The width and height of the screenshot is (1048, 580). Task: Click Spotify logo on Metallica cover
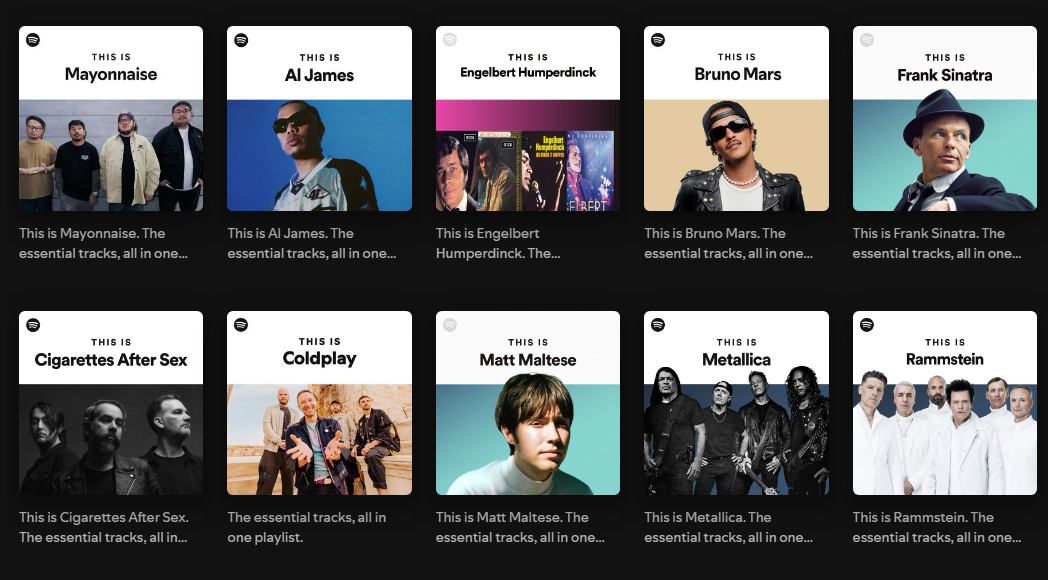point(658,325)
